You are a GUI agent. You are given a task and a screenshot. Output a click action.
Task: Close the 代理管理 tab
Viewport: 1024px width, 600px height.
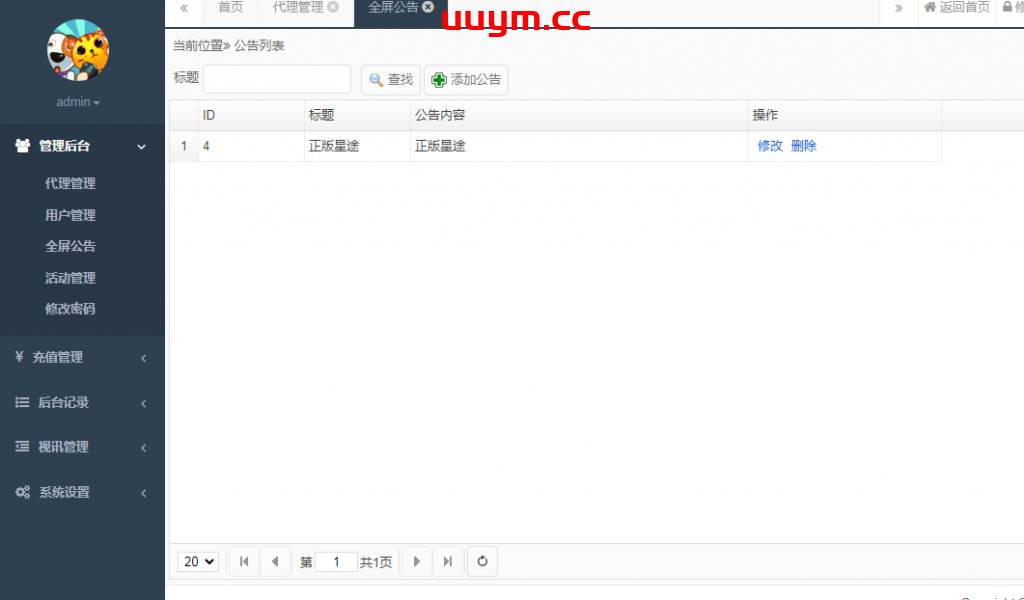333,7
